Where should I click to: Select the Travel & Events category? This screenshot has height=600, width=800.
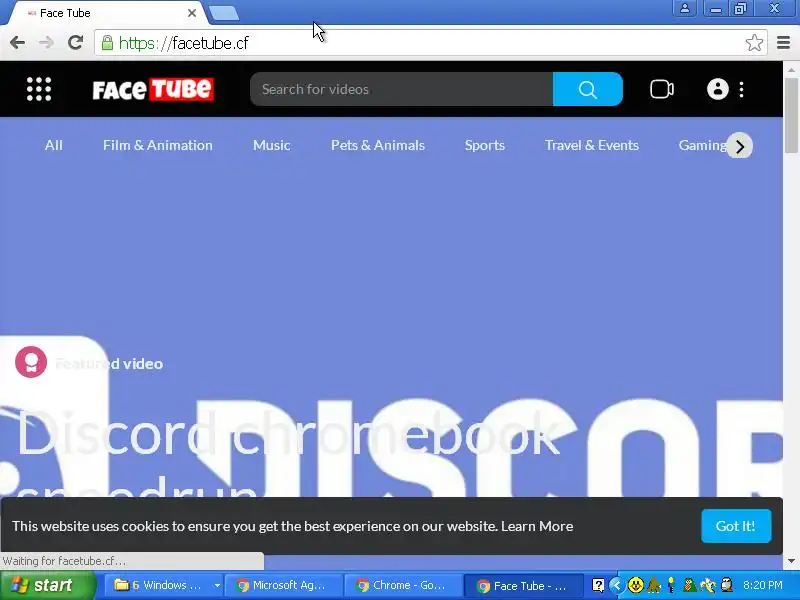point(592,145)
